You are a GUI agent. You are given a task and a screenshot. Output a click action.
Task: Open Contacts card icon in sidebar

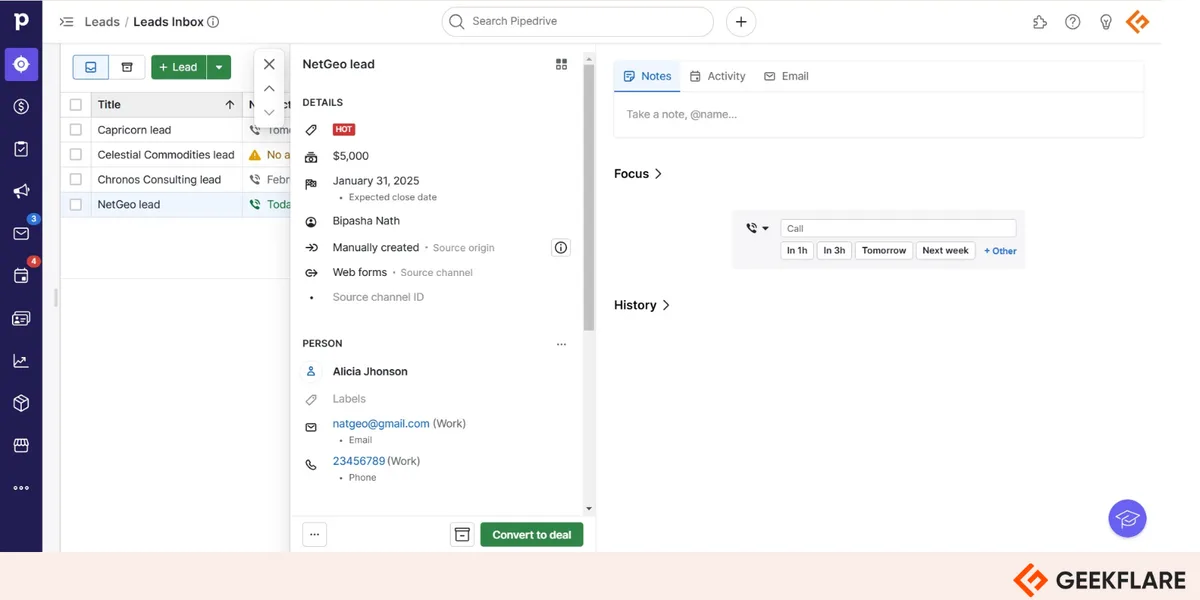tap(21, 319)
